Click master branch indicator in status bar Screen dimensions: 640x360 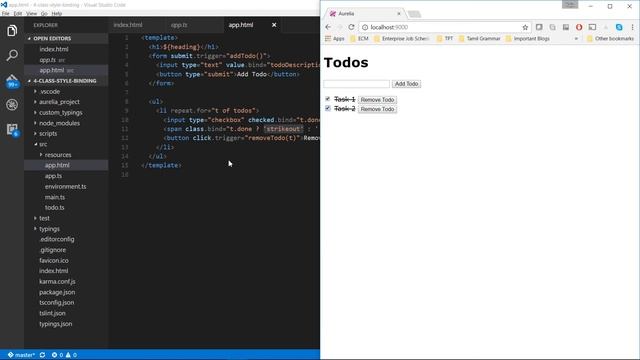click(21, 355)
